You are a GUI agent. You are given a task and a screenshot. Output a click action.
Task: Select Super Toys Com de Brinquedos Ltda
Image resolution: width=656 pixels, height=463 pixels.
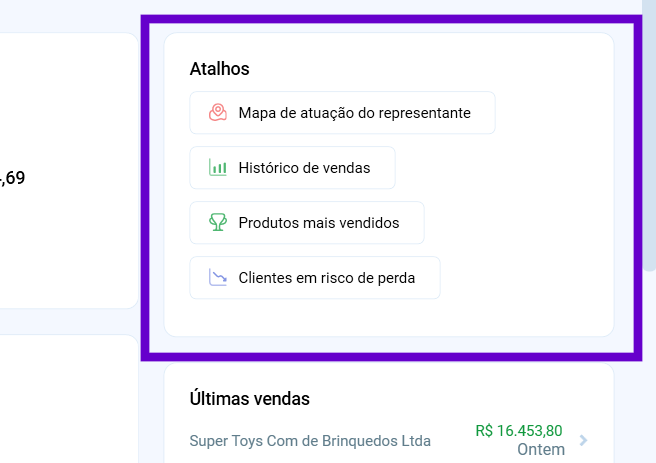(310, 441)
